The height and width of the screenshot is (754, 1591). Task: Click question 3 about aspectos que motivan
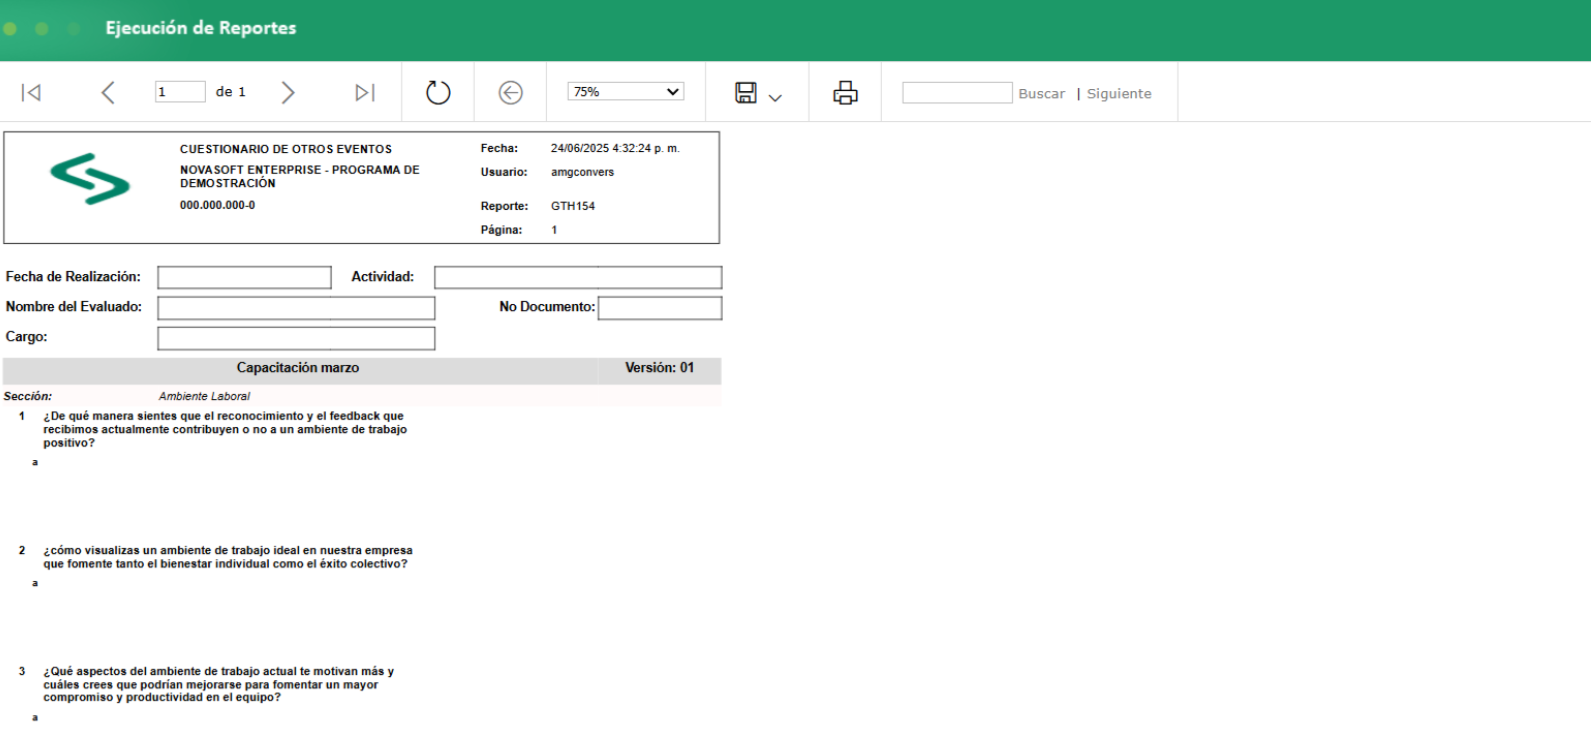[x=219, y=684]
